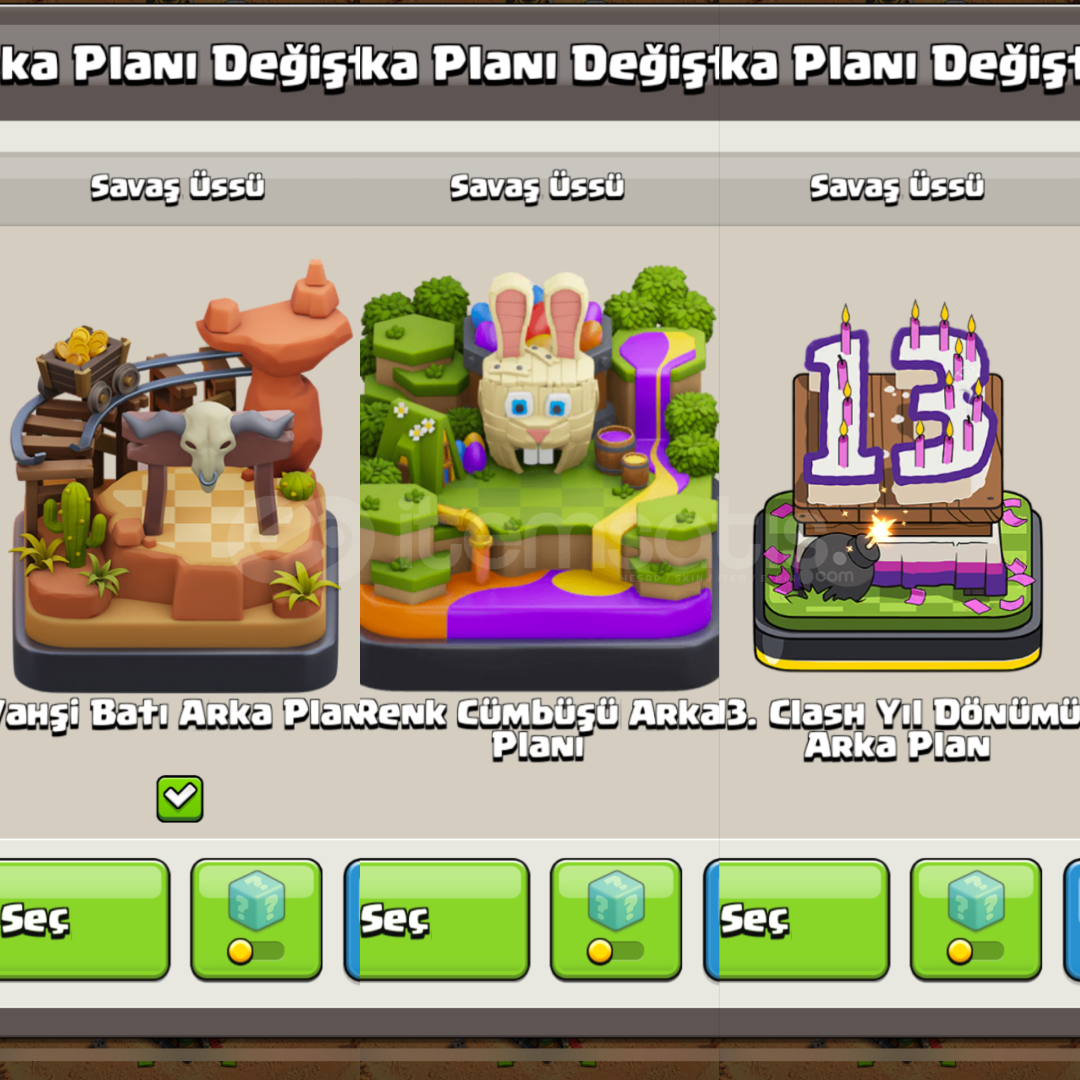Click the Wild West scenery random cube icon
Viewport: 1080px width, 1080px height.
256,900
